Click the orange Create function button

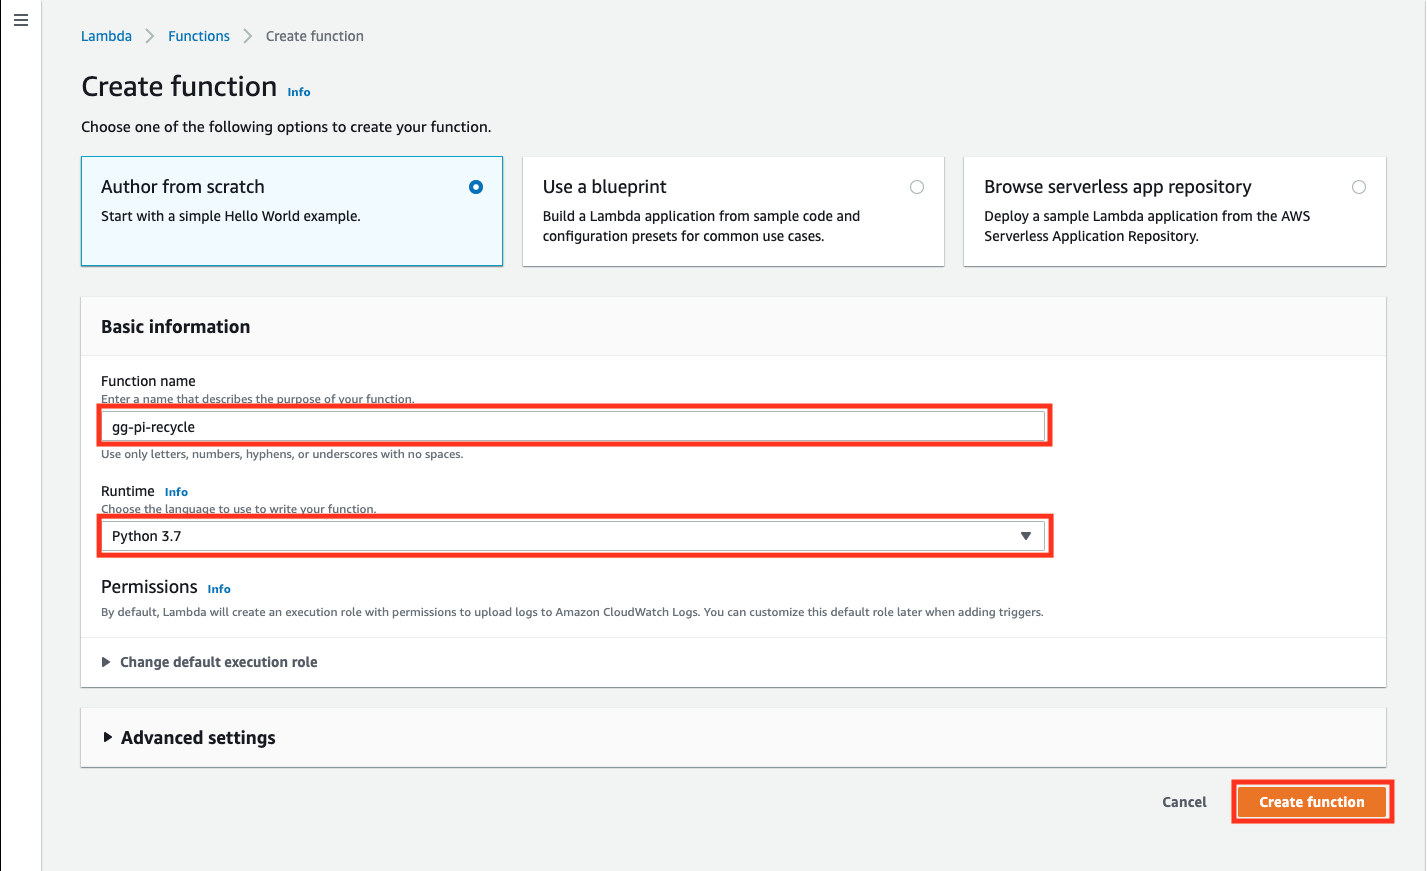(x=1312, y=802)
